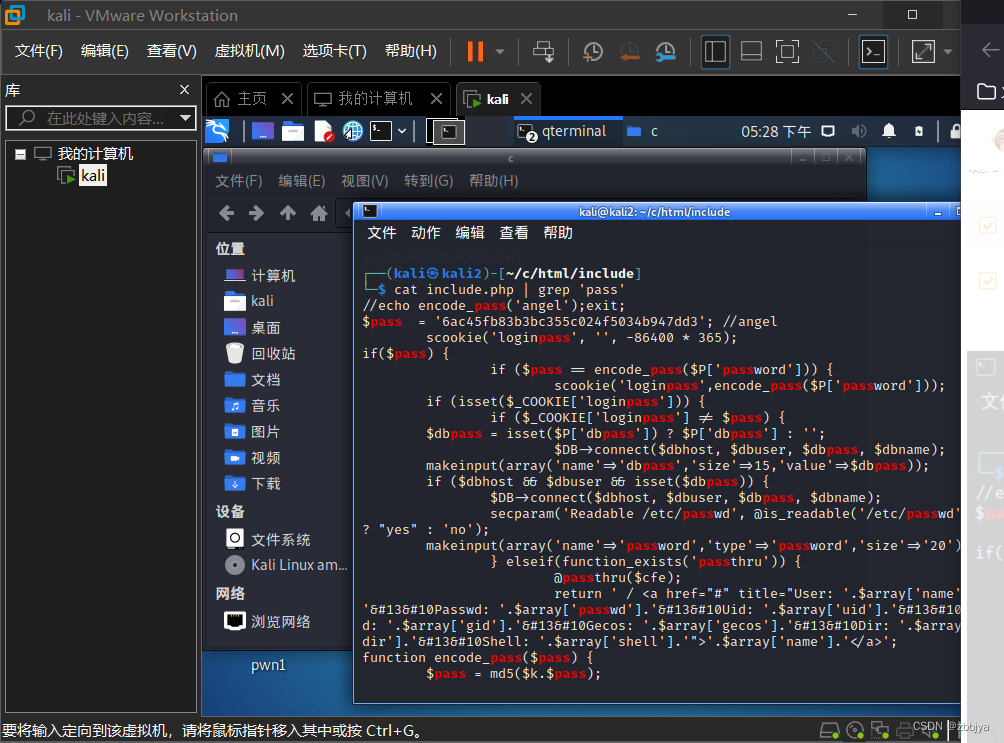
Task: Open the console view icon in toolbar
Action: pyautogui.click(x=873, y=51)
